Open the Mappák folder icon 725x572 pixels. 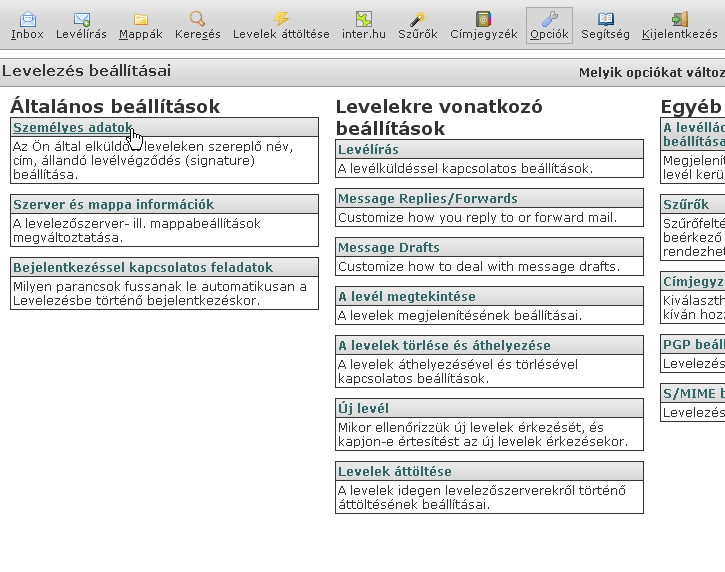(141, 19)
